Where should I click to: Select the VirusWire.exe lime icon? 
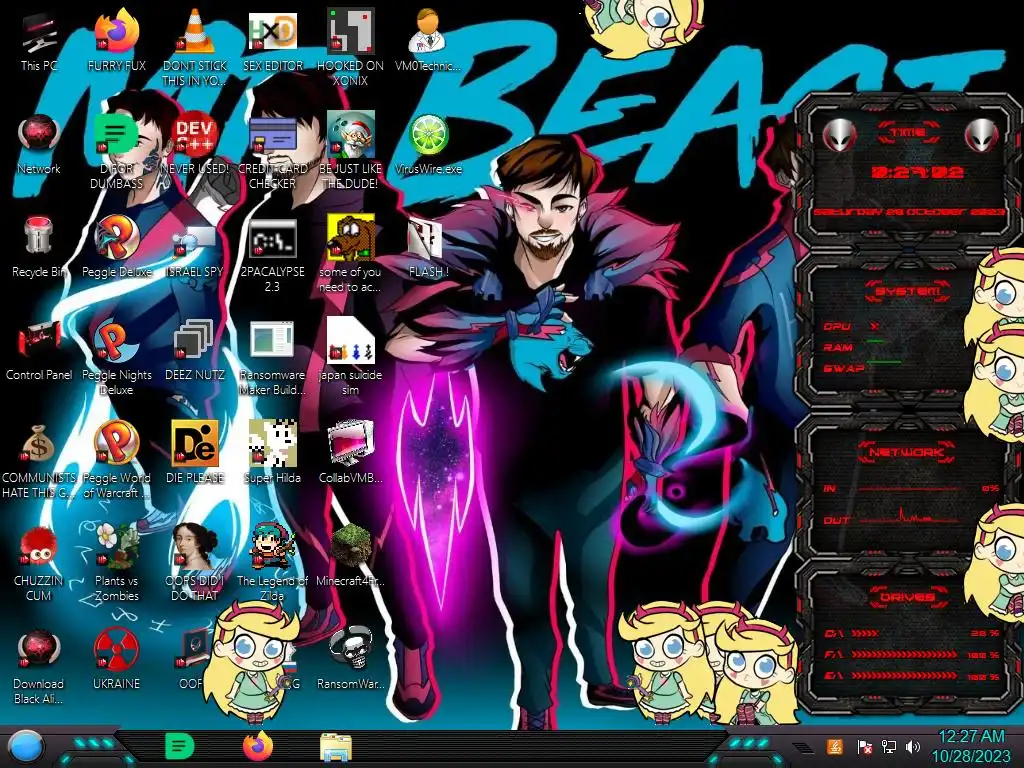click(428, 144)
